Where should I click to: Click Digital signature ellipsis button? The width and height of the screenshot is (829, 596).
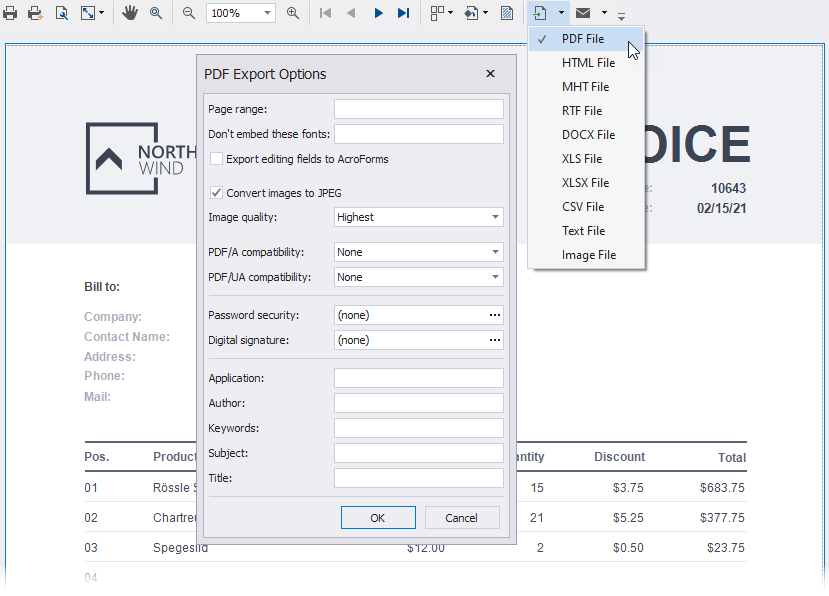(x=494, y=340)
